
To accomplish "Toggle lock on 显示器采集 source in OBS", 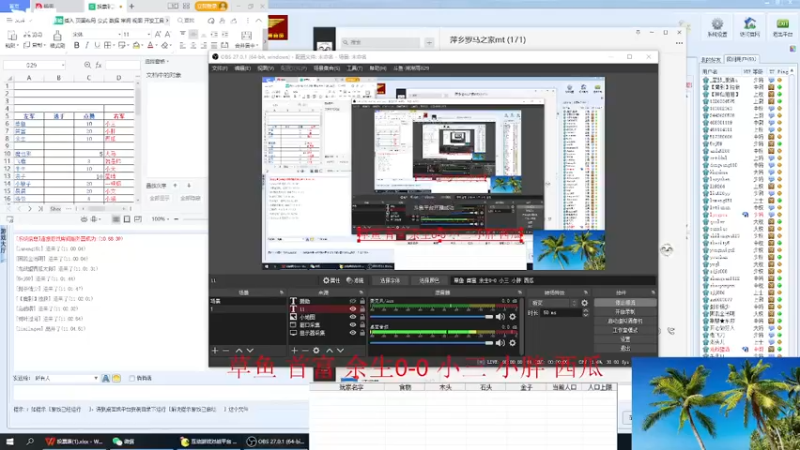I will (362, 333).
